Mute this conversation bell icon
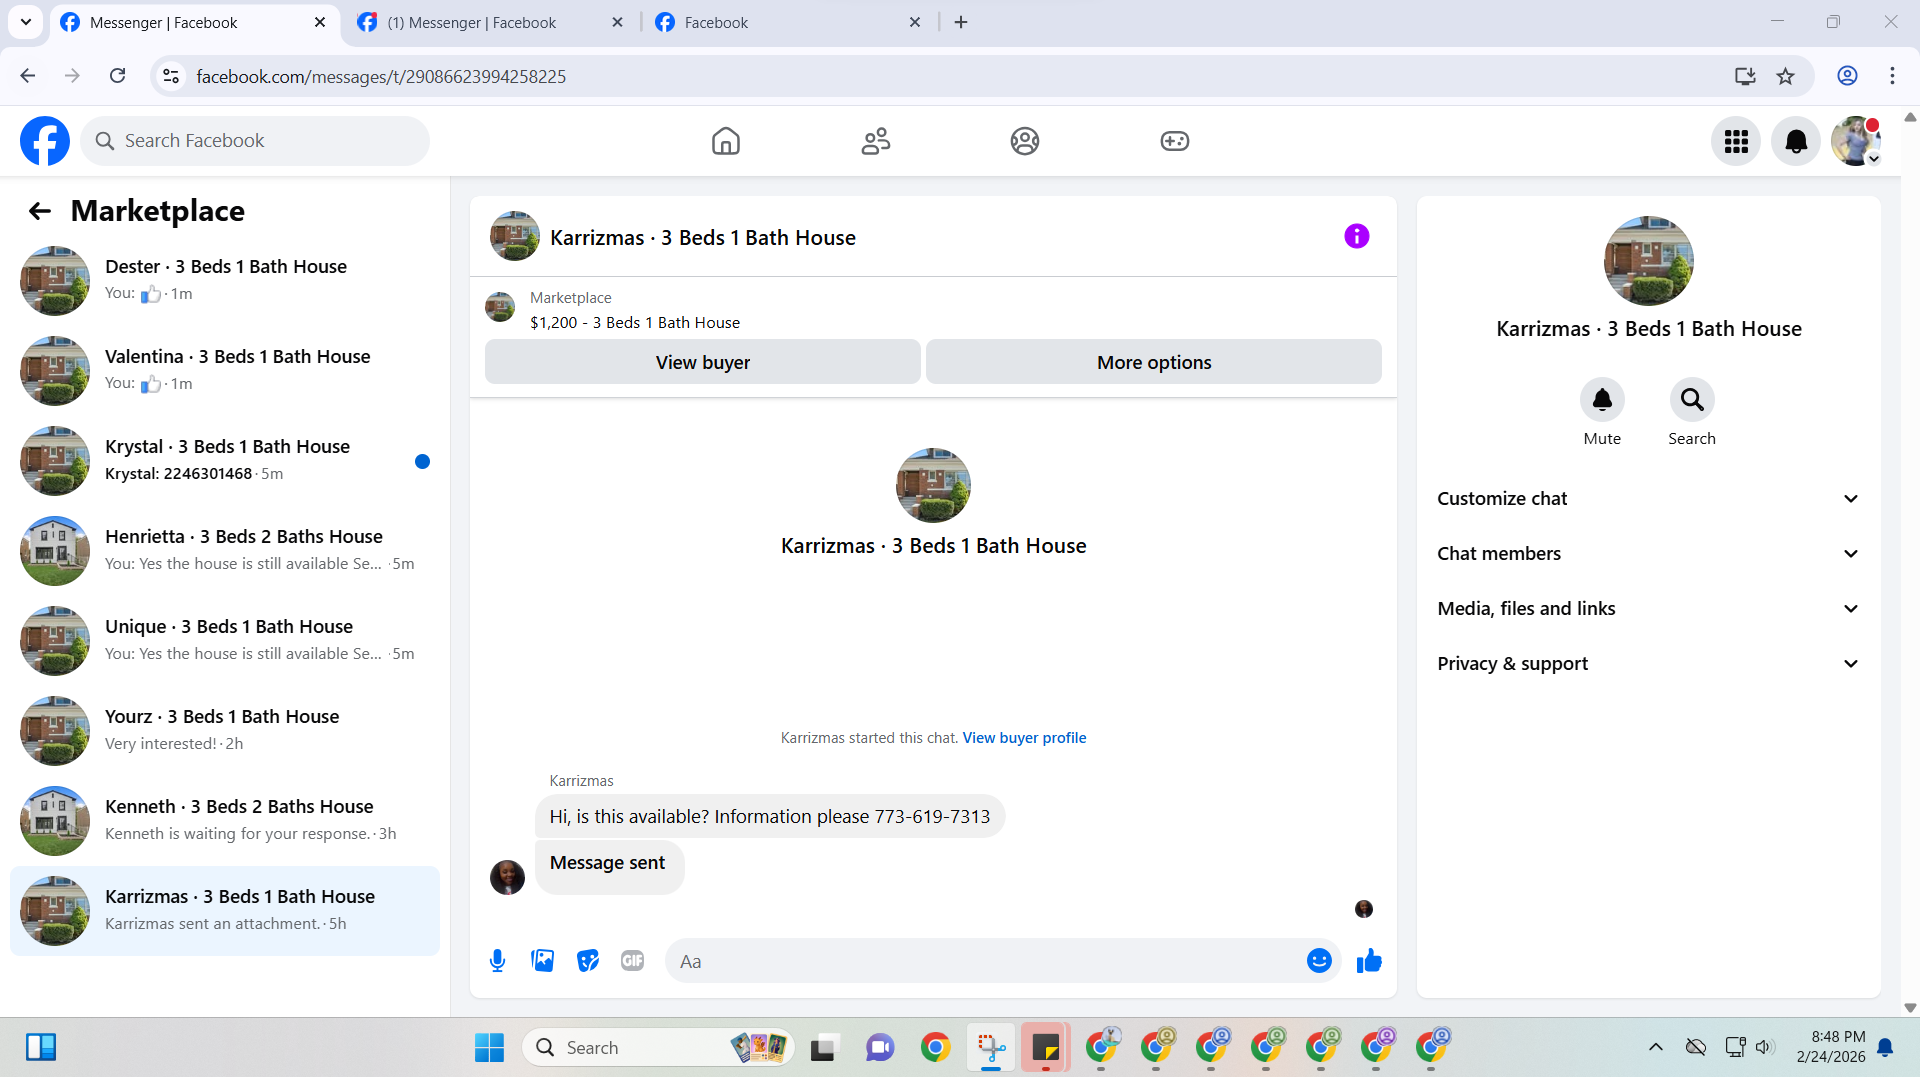The width and height of the screenshot is (1920, 1077). 1602,400
